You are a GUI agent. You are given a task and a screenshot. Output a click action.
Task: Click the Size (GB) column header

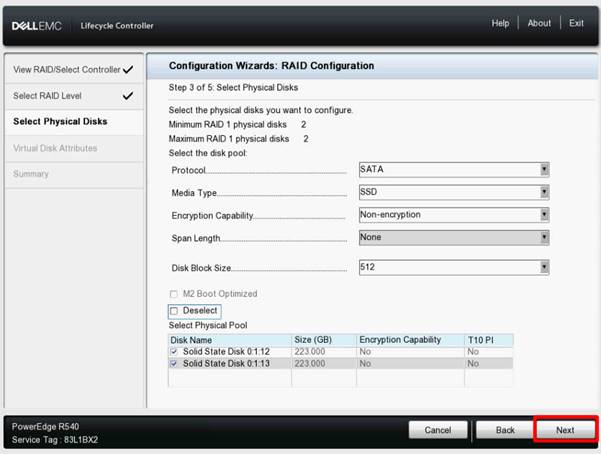tap(324, 340)
